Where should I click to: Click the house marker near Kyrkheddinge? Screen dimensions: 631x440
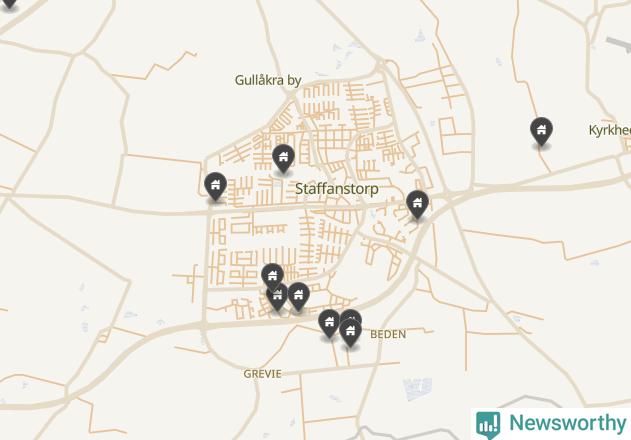[x=541, y=131]
